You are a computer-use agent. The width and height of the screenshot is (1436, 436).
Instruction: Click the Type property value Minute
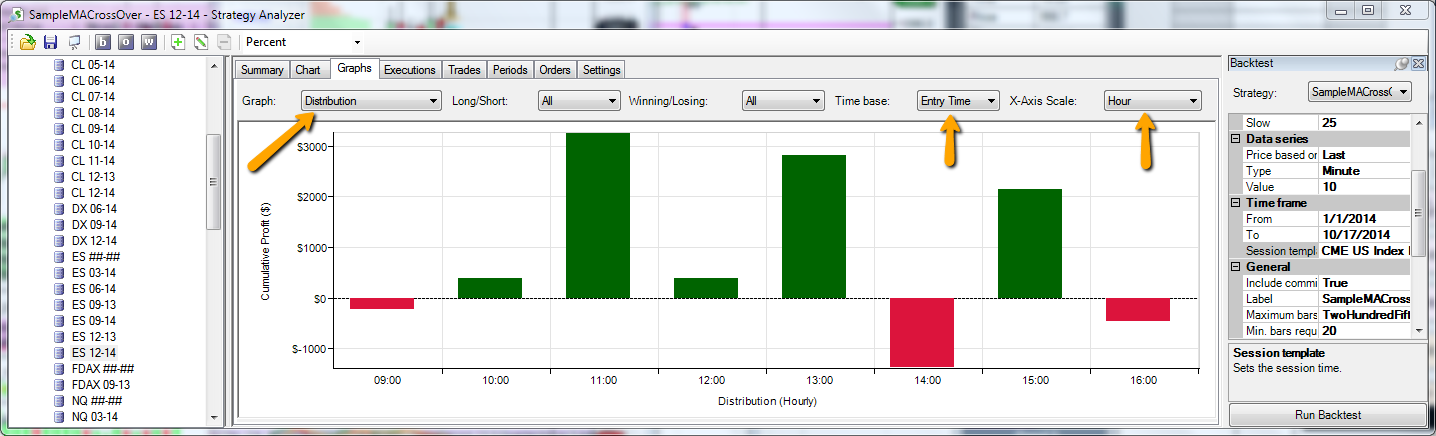point(1365,171)
